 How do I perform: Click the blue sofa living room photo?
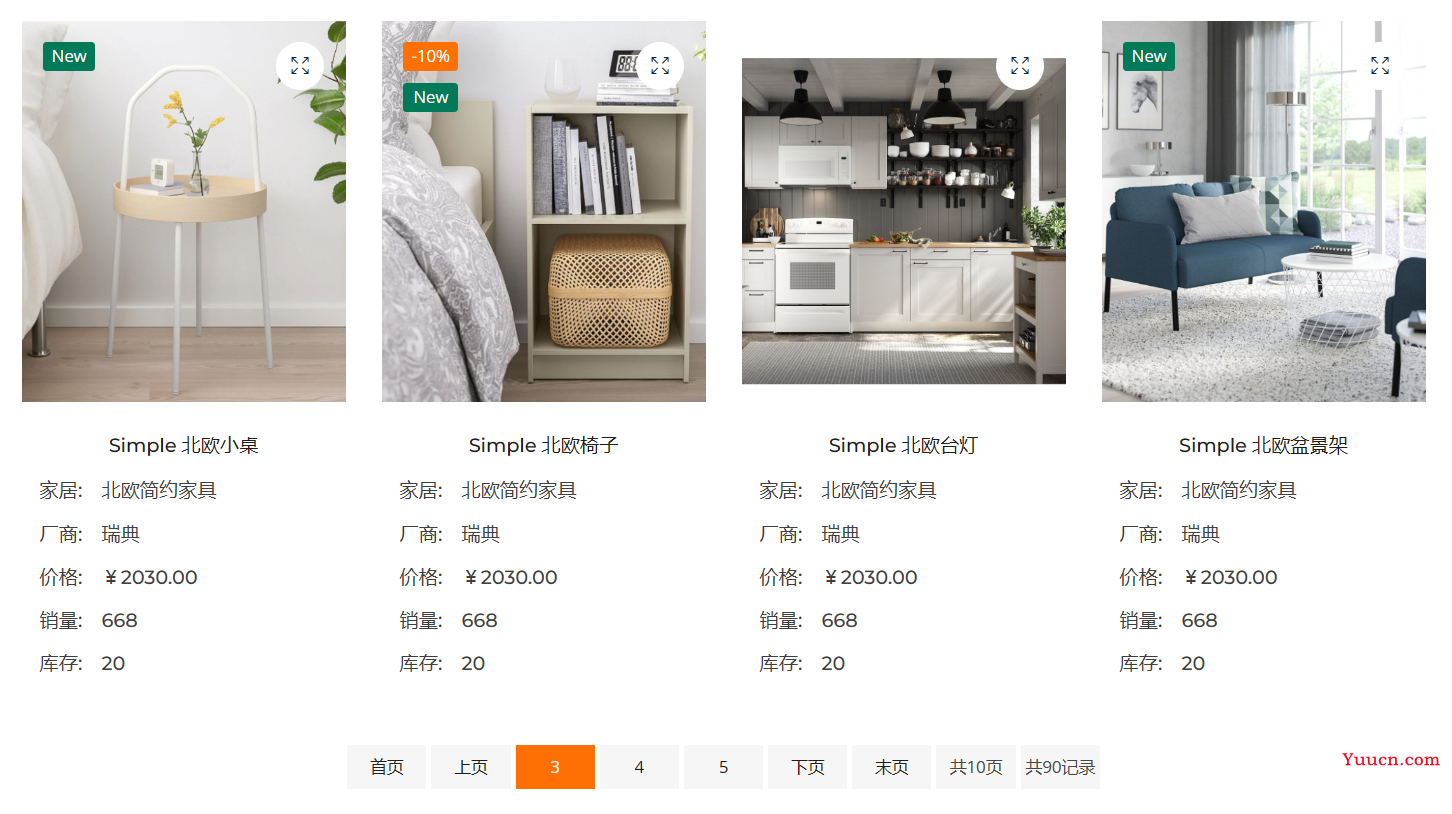point(1264,211)
